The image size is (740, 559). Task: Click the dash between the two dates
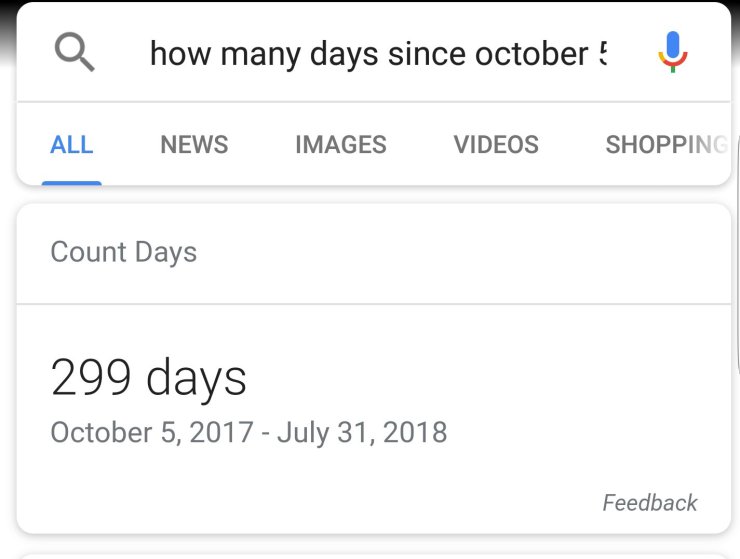[266, 434]
